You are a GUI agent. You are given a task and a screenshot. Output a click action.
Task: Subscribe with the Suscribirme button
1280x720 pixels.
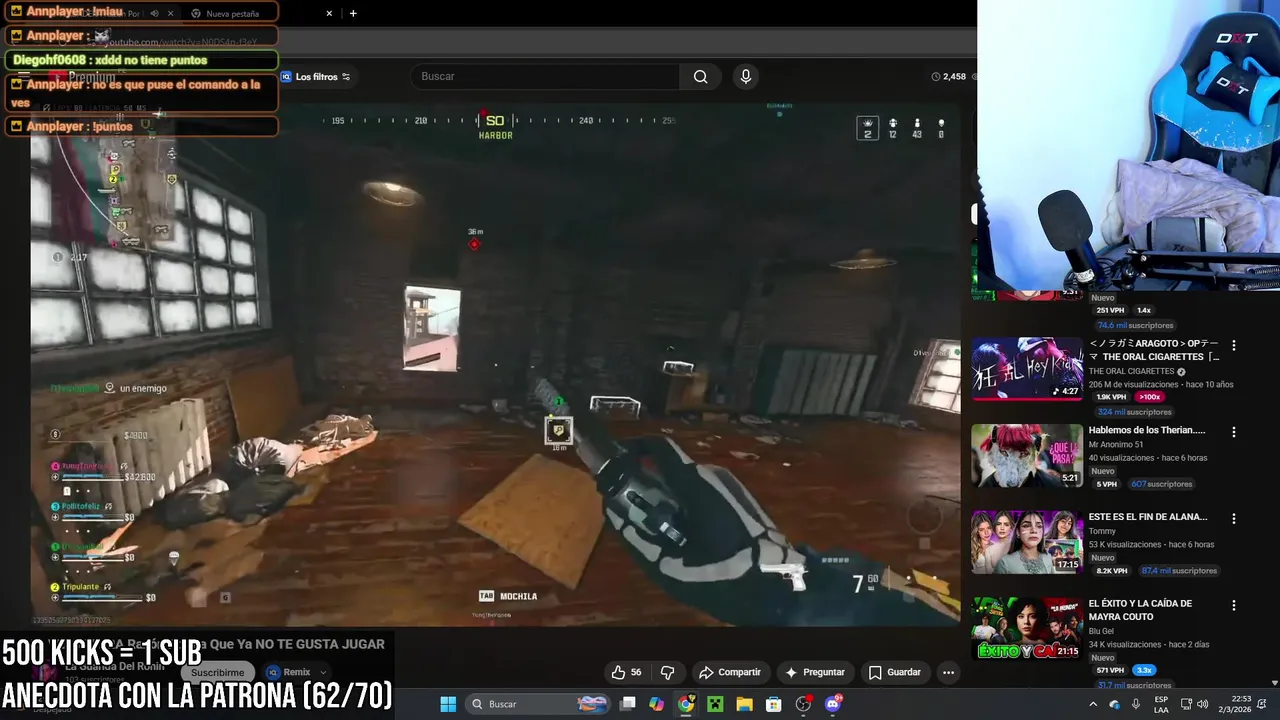(218, 672)
